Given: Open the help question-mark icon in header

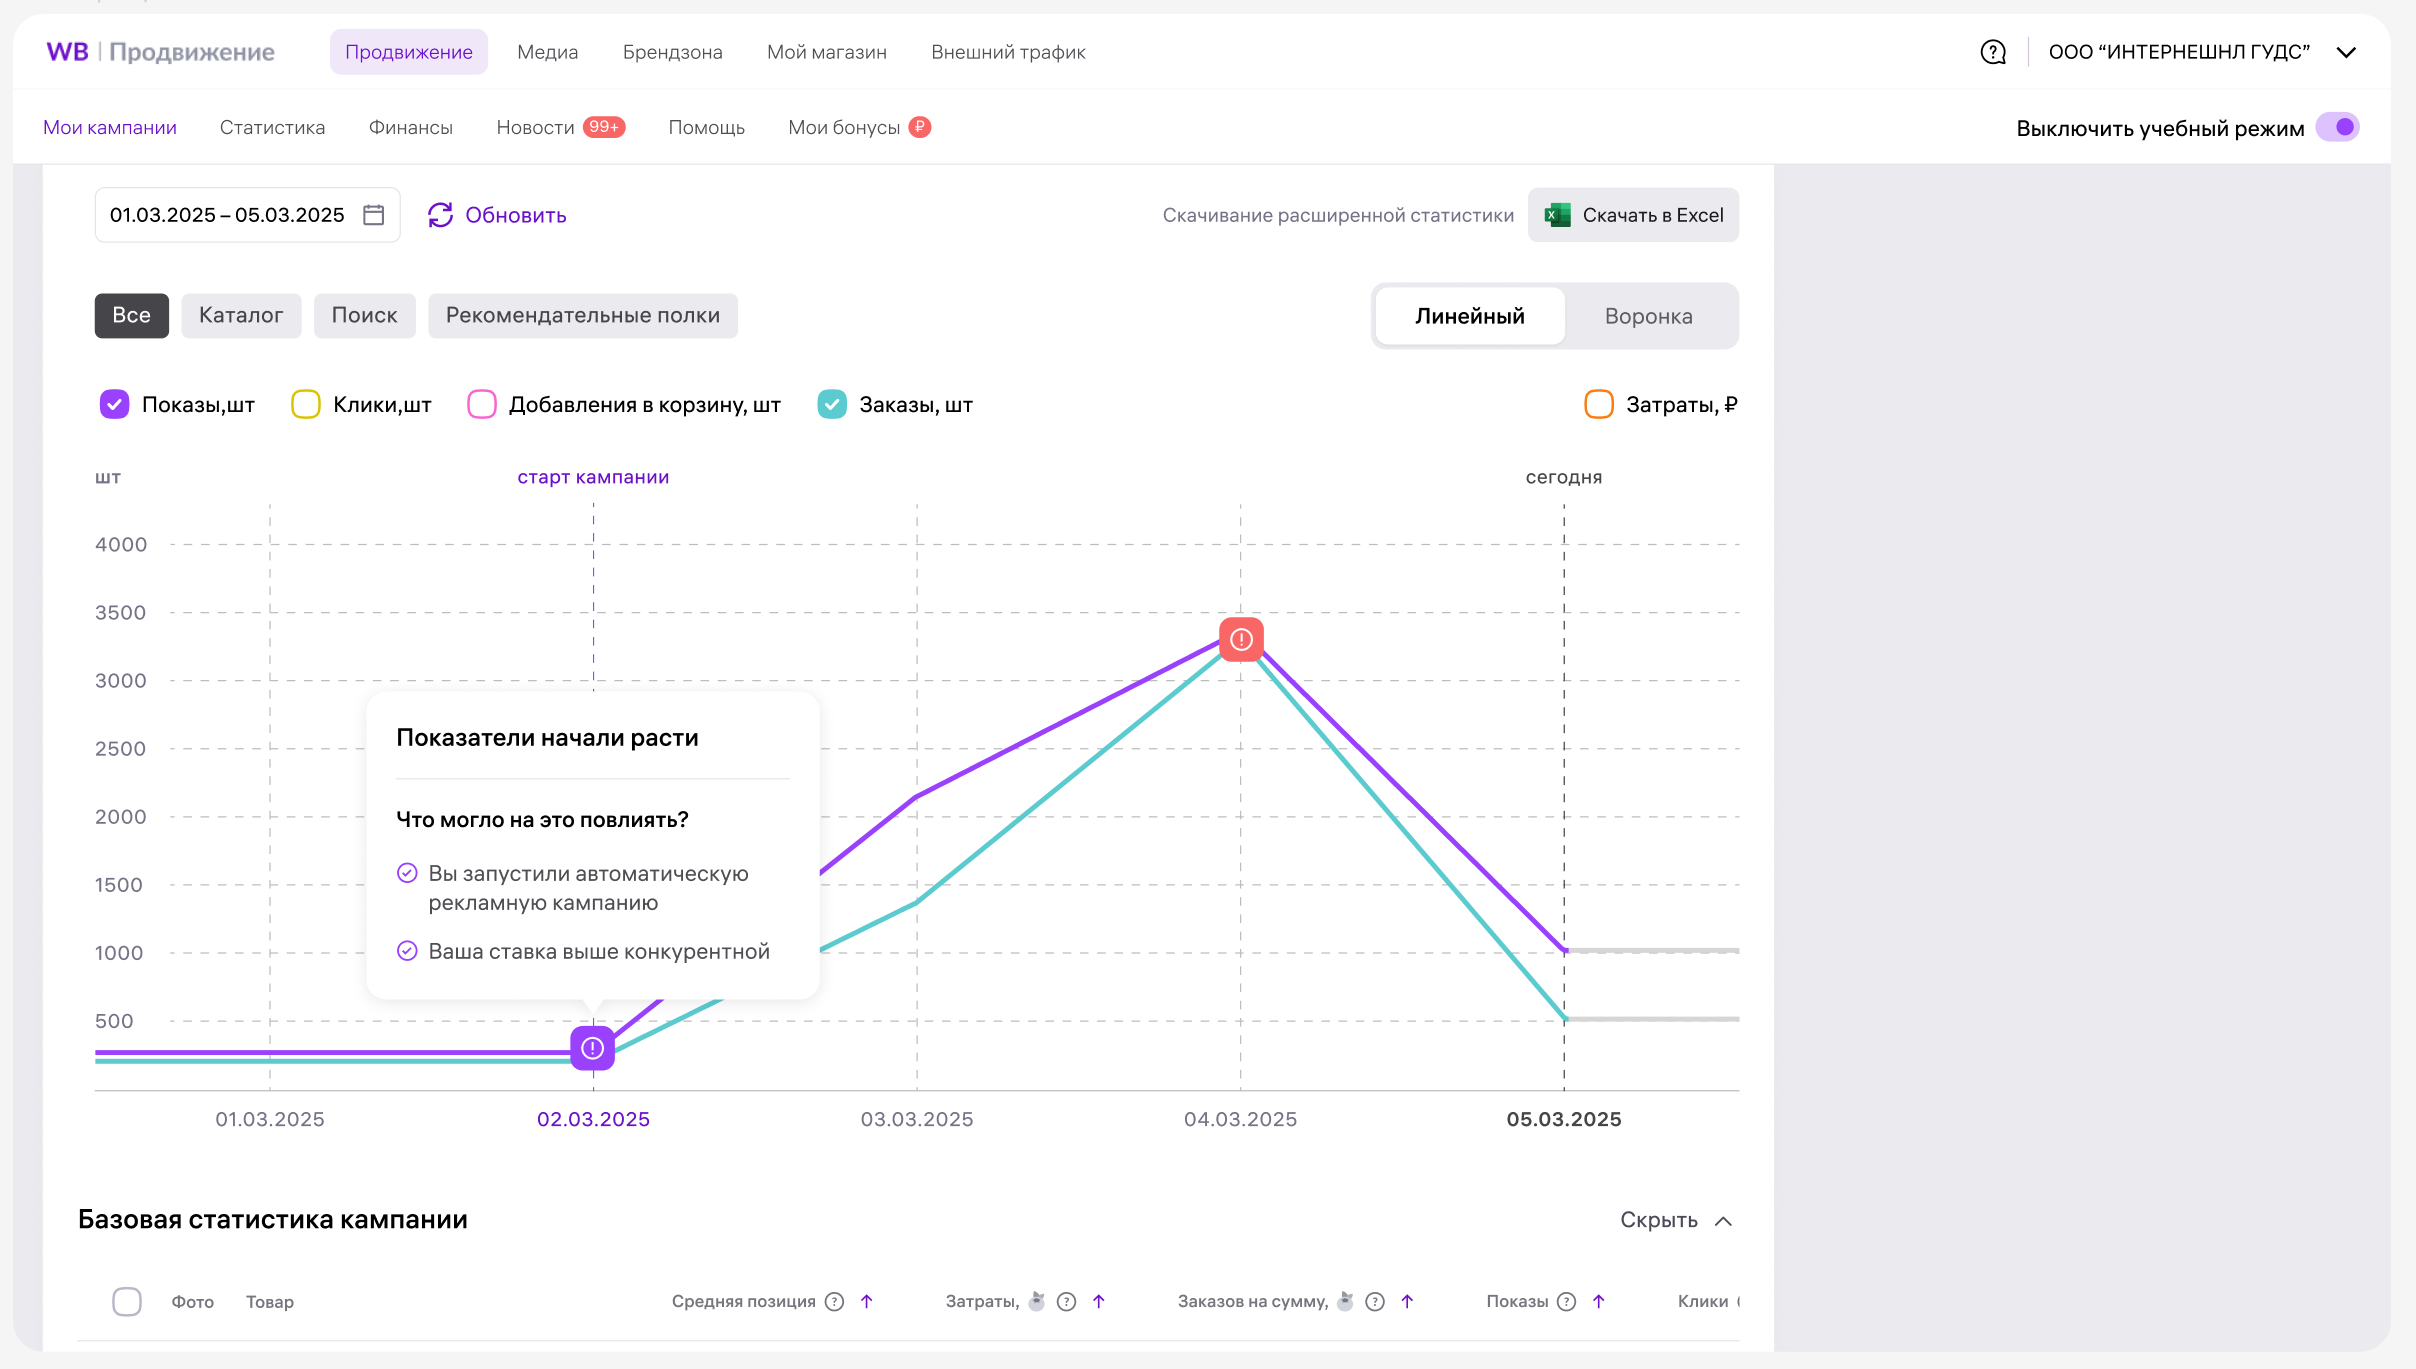Looking at the screenshot, I should point(1993,52).
